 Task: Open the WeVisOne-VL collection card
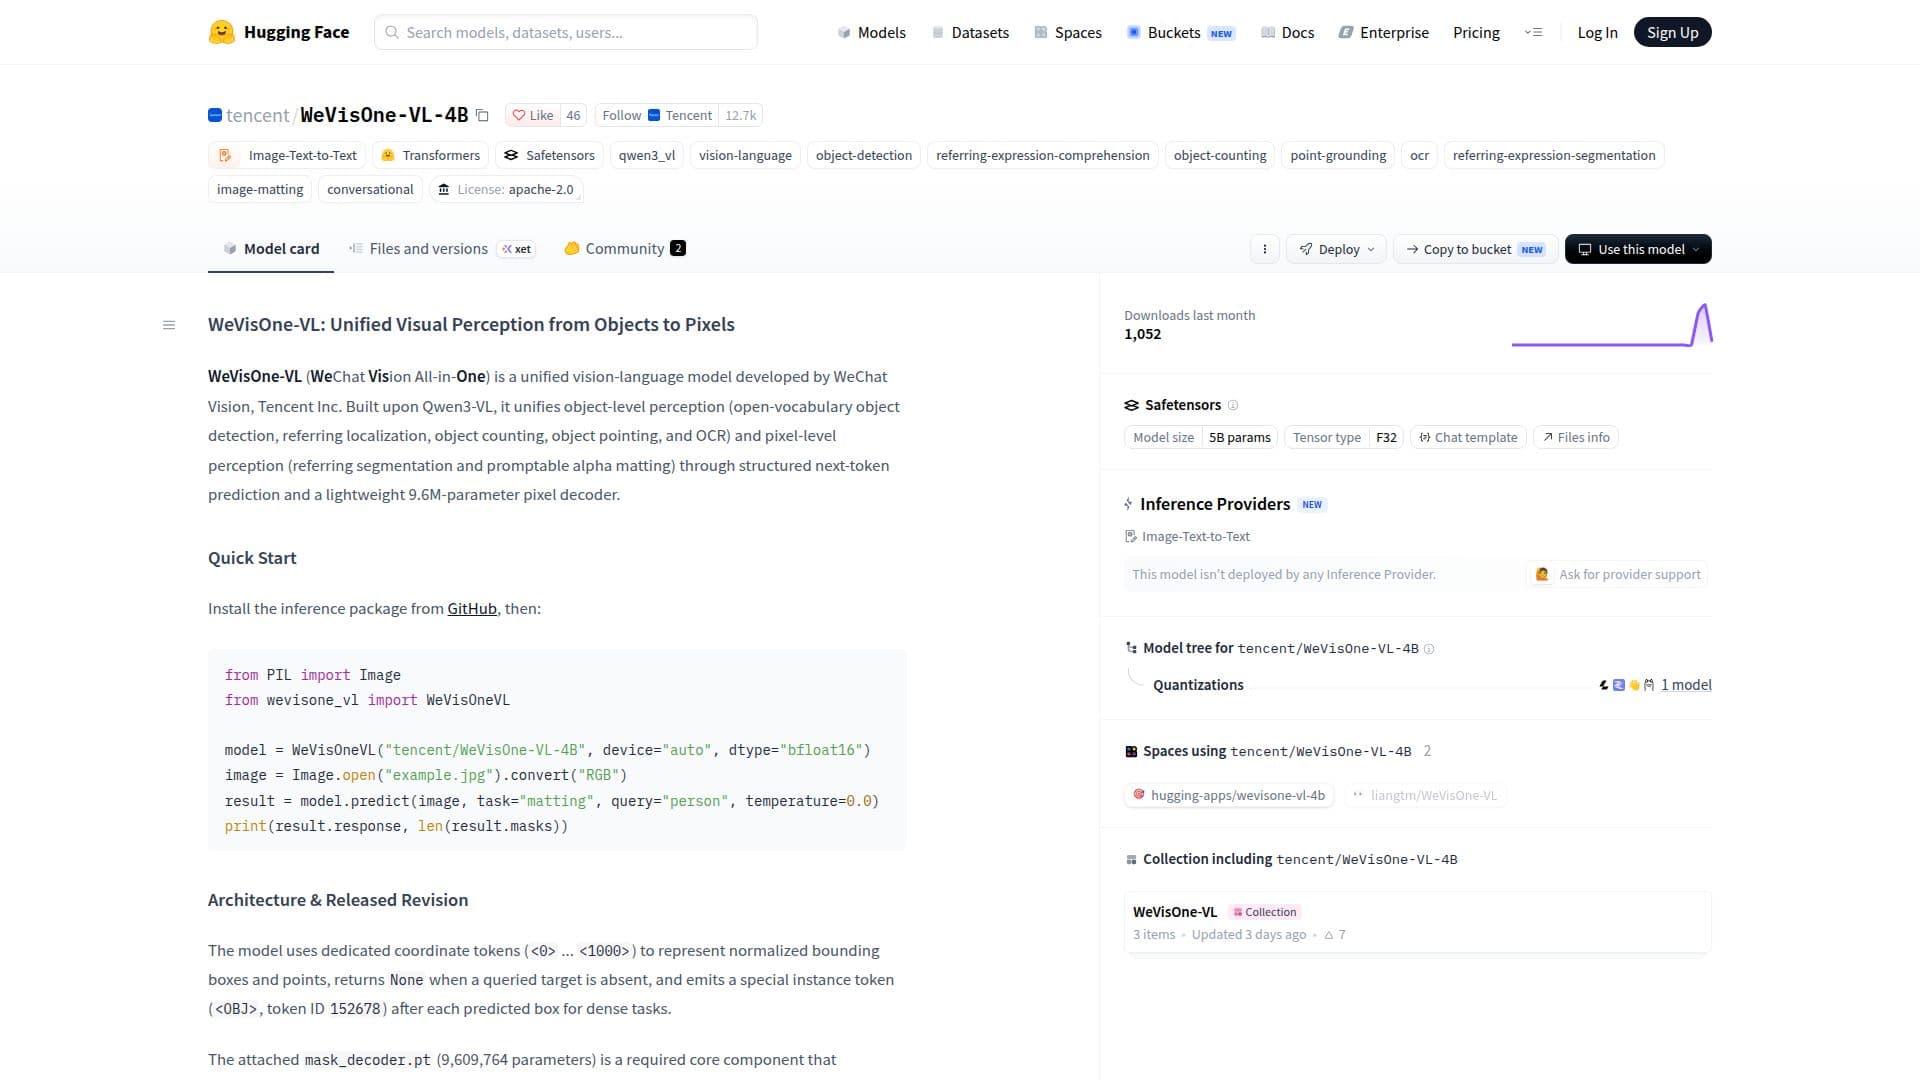1417,922
